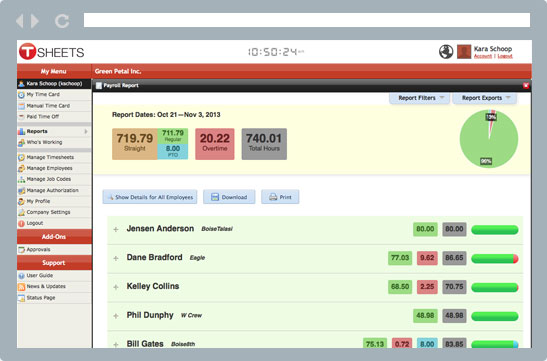Open the Report Exports dropdown
The height and width of the screenshot is (361, 547).
485,98
